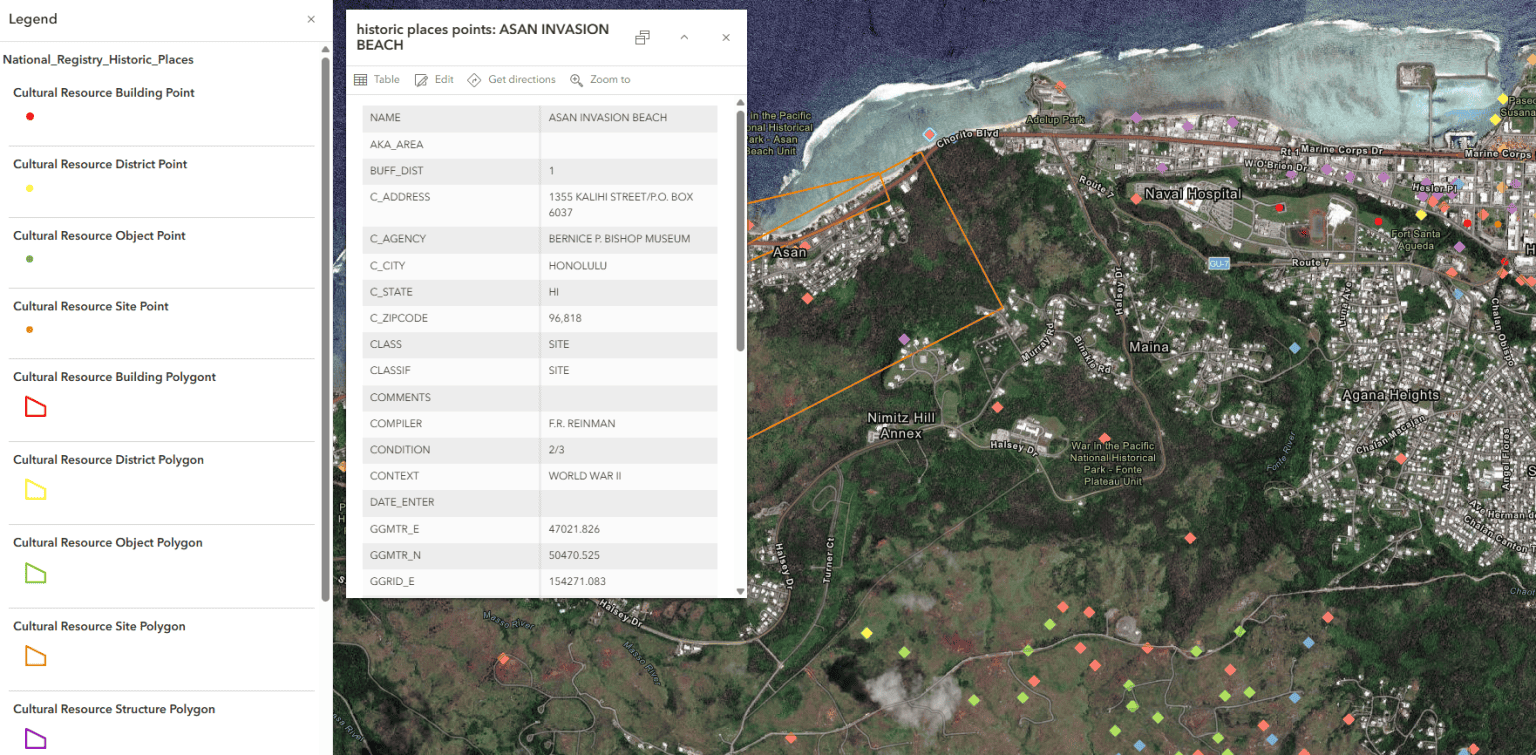
Task: Click the purple Cultural Resource Structure Polygon symbol
Action: (x=34, y=737)
